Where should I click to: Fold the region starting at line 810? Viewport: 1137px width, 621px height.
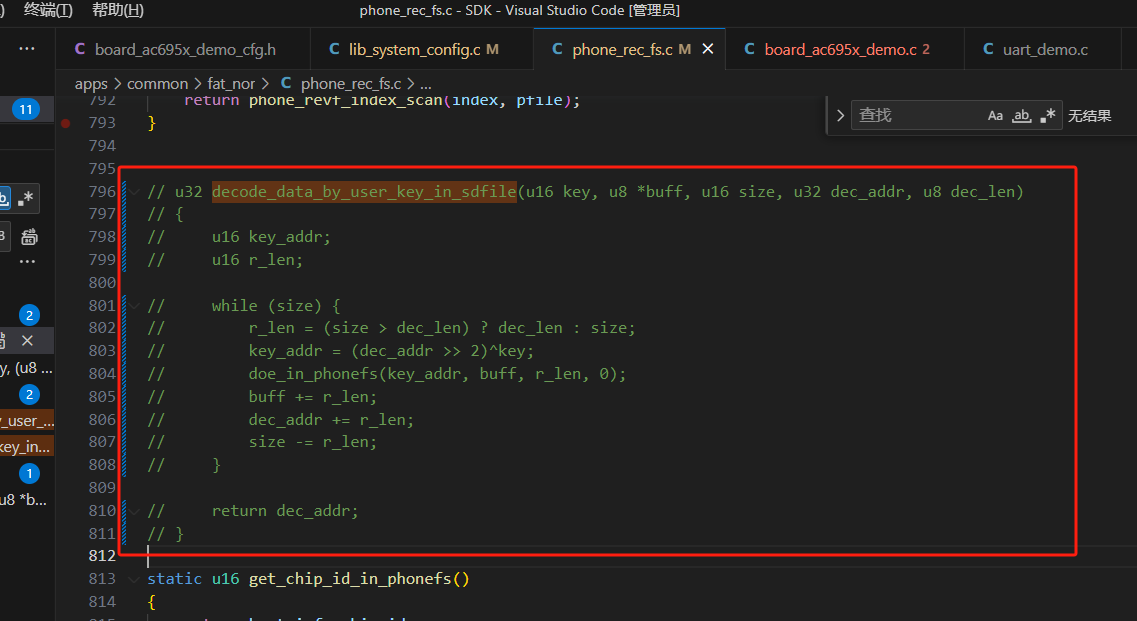pyautogui.click(x=135, y=511)
